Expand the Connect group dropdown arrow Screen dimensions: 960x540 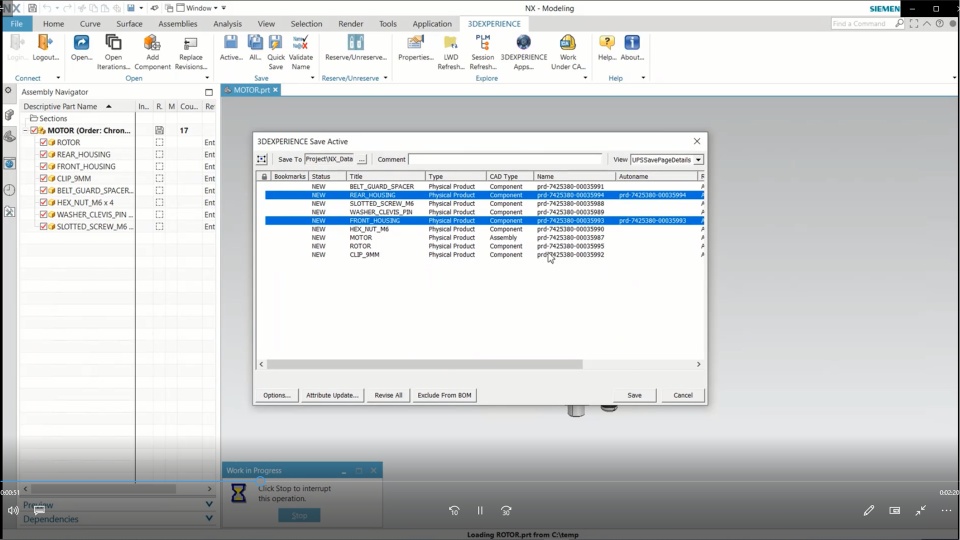pos(58,78)
